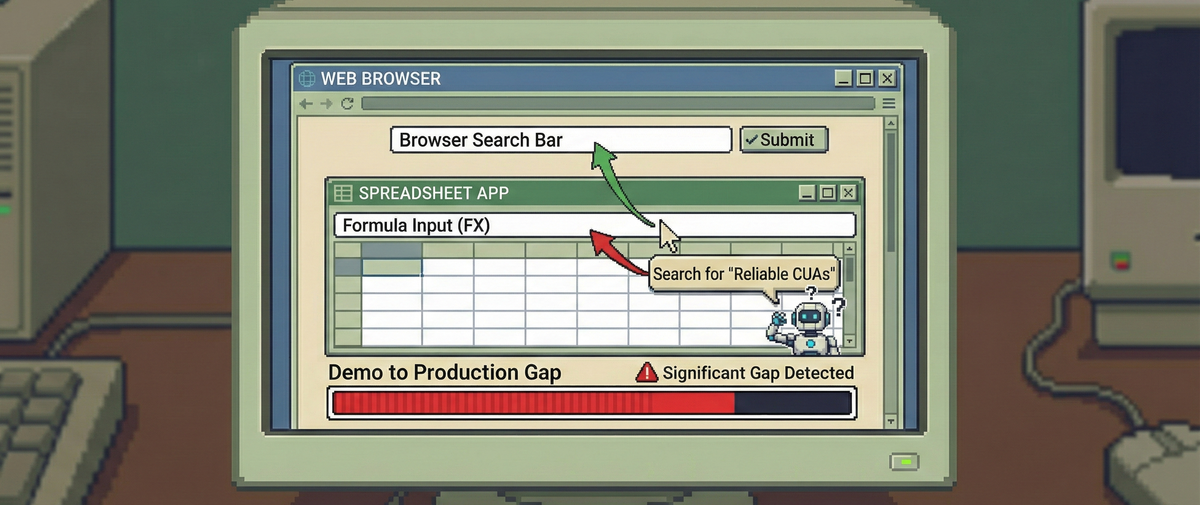
Task: Select the highlighted spreadsheet cell
Action: [x=391, y=267]
